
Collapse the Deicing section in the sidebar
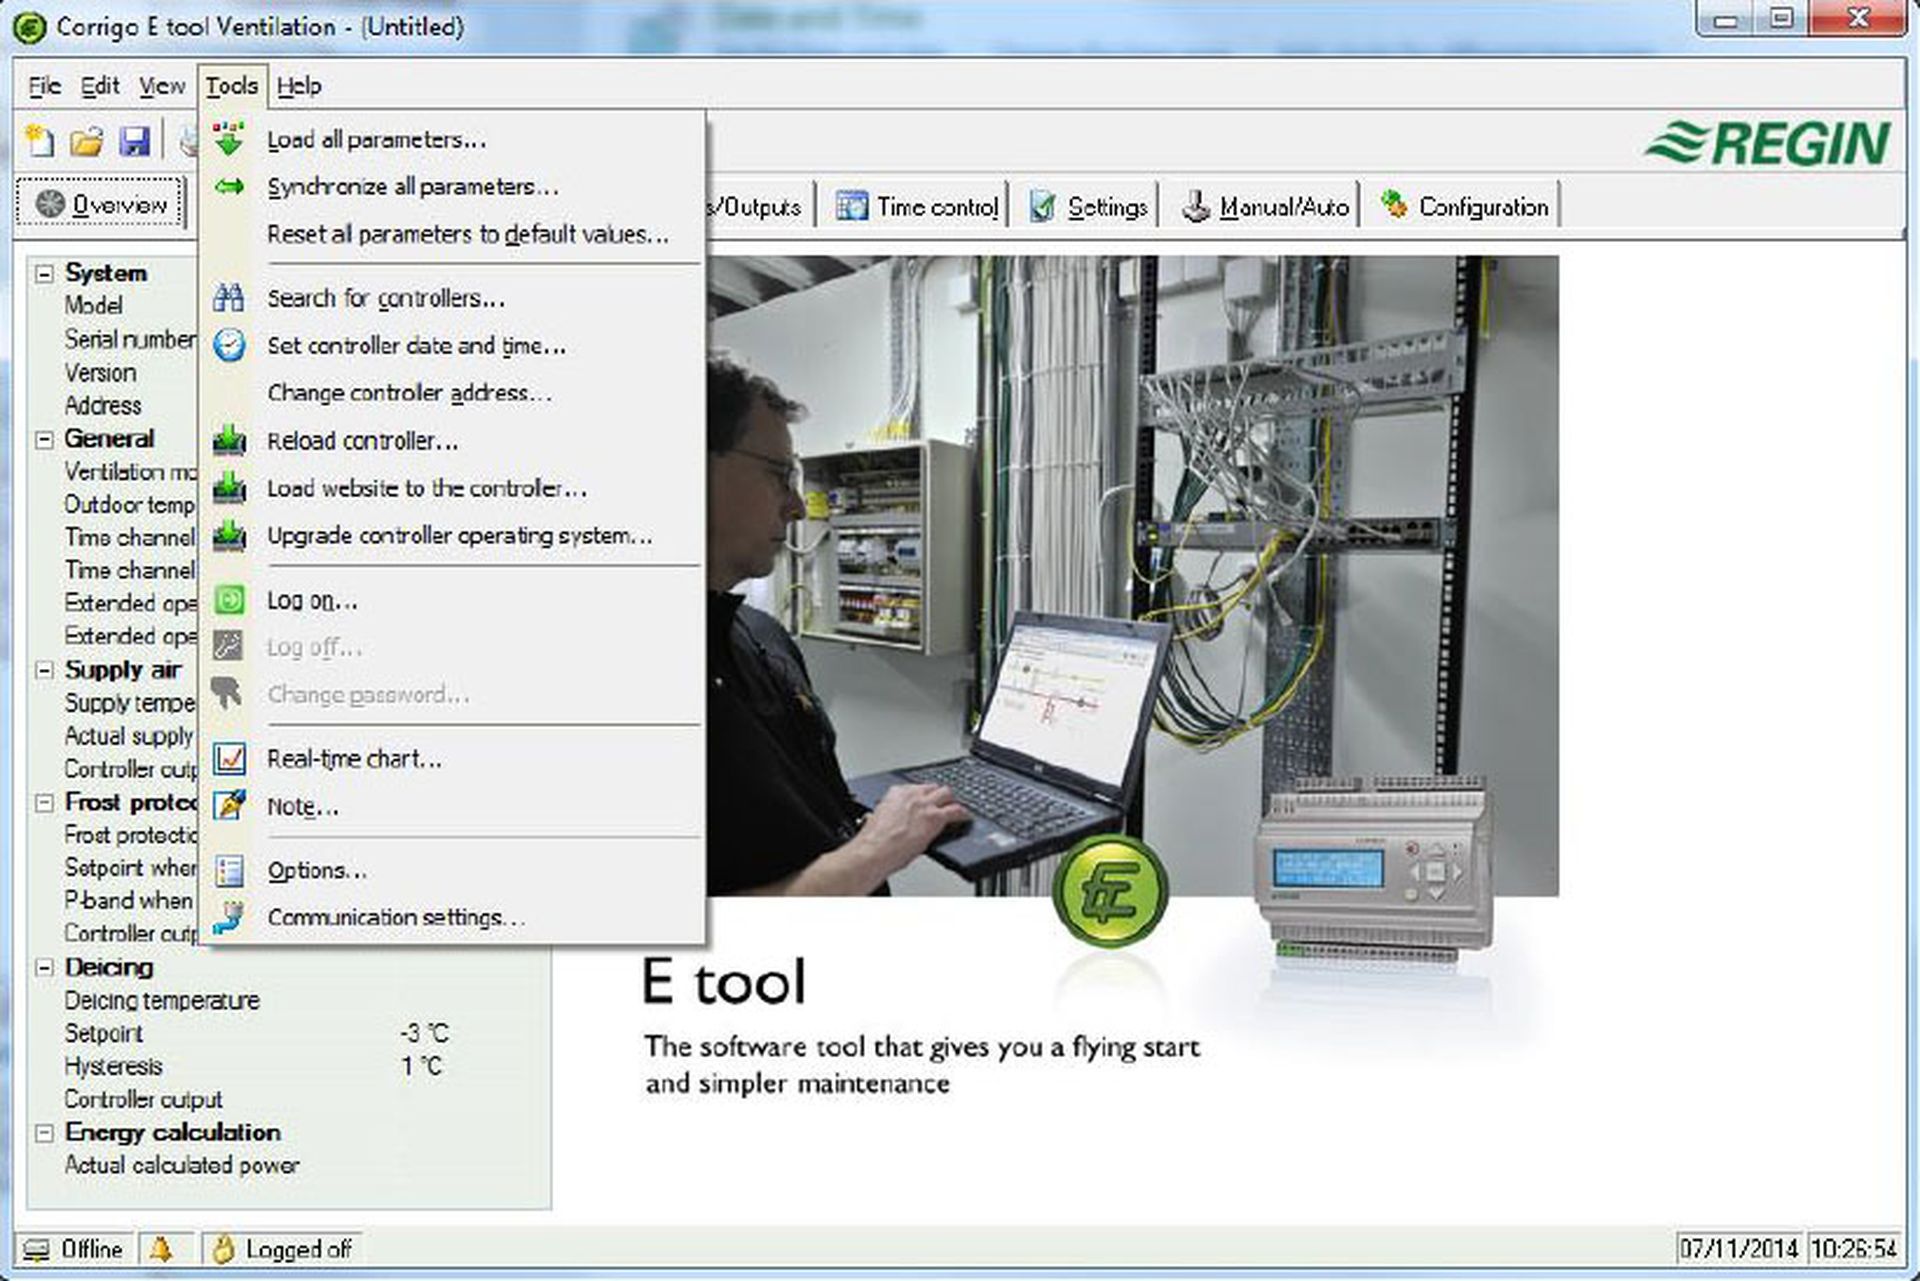click(42, 967)
